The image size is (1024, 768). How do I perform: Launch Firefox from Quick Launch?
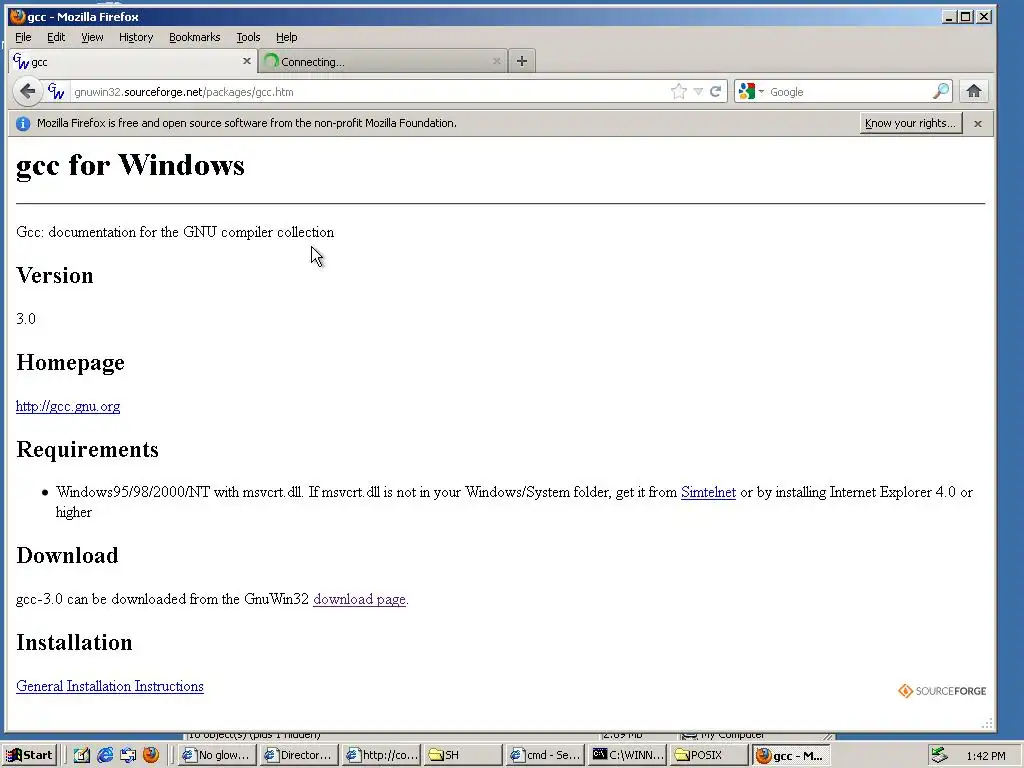coord(151,755)
